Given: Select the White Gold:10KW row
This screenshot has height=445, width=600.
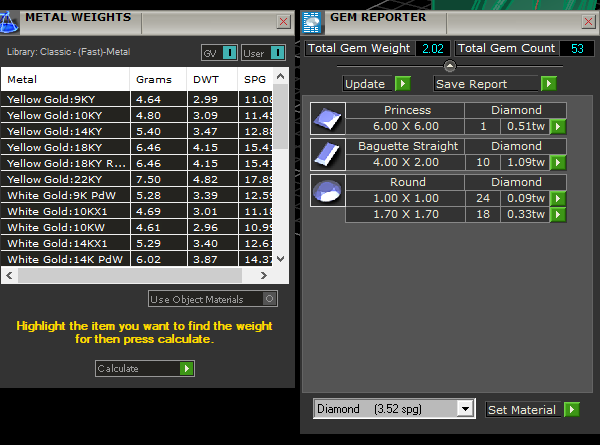Looking at the screenshot, I should [66, 228].
